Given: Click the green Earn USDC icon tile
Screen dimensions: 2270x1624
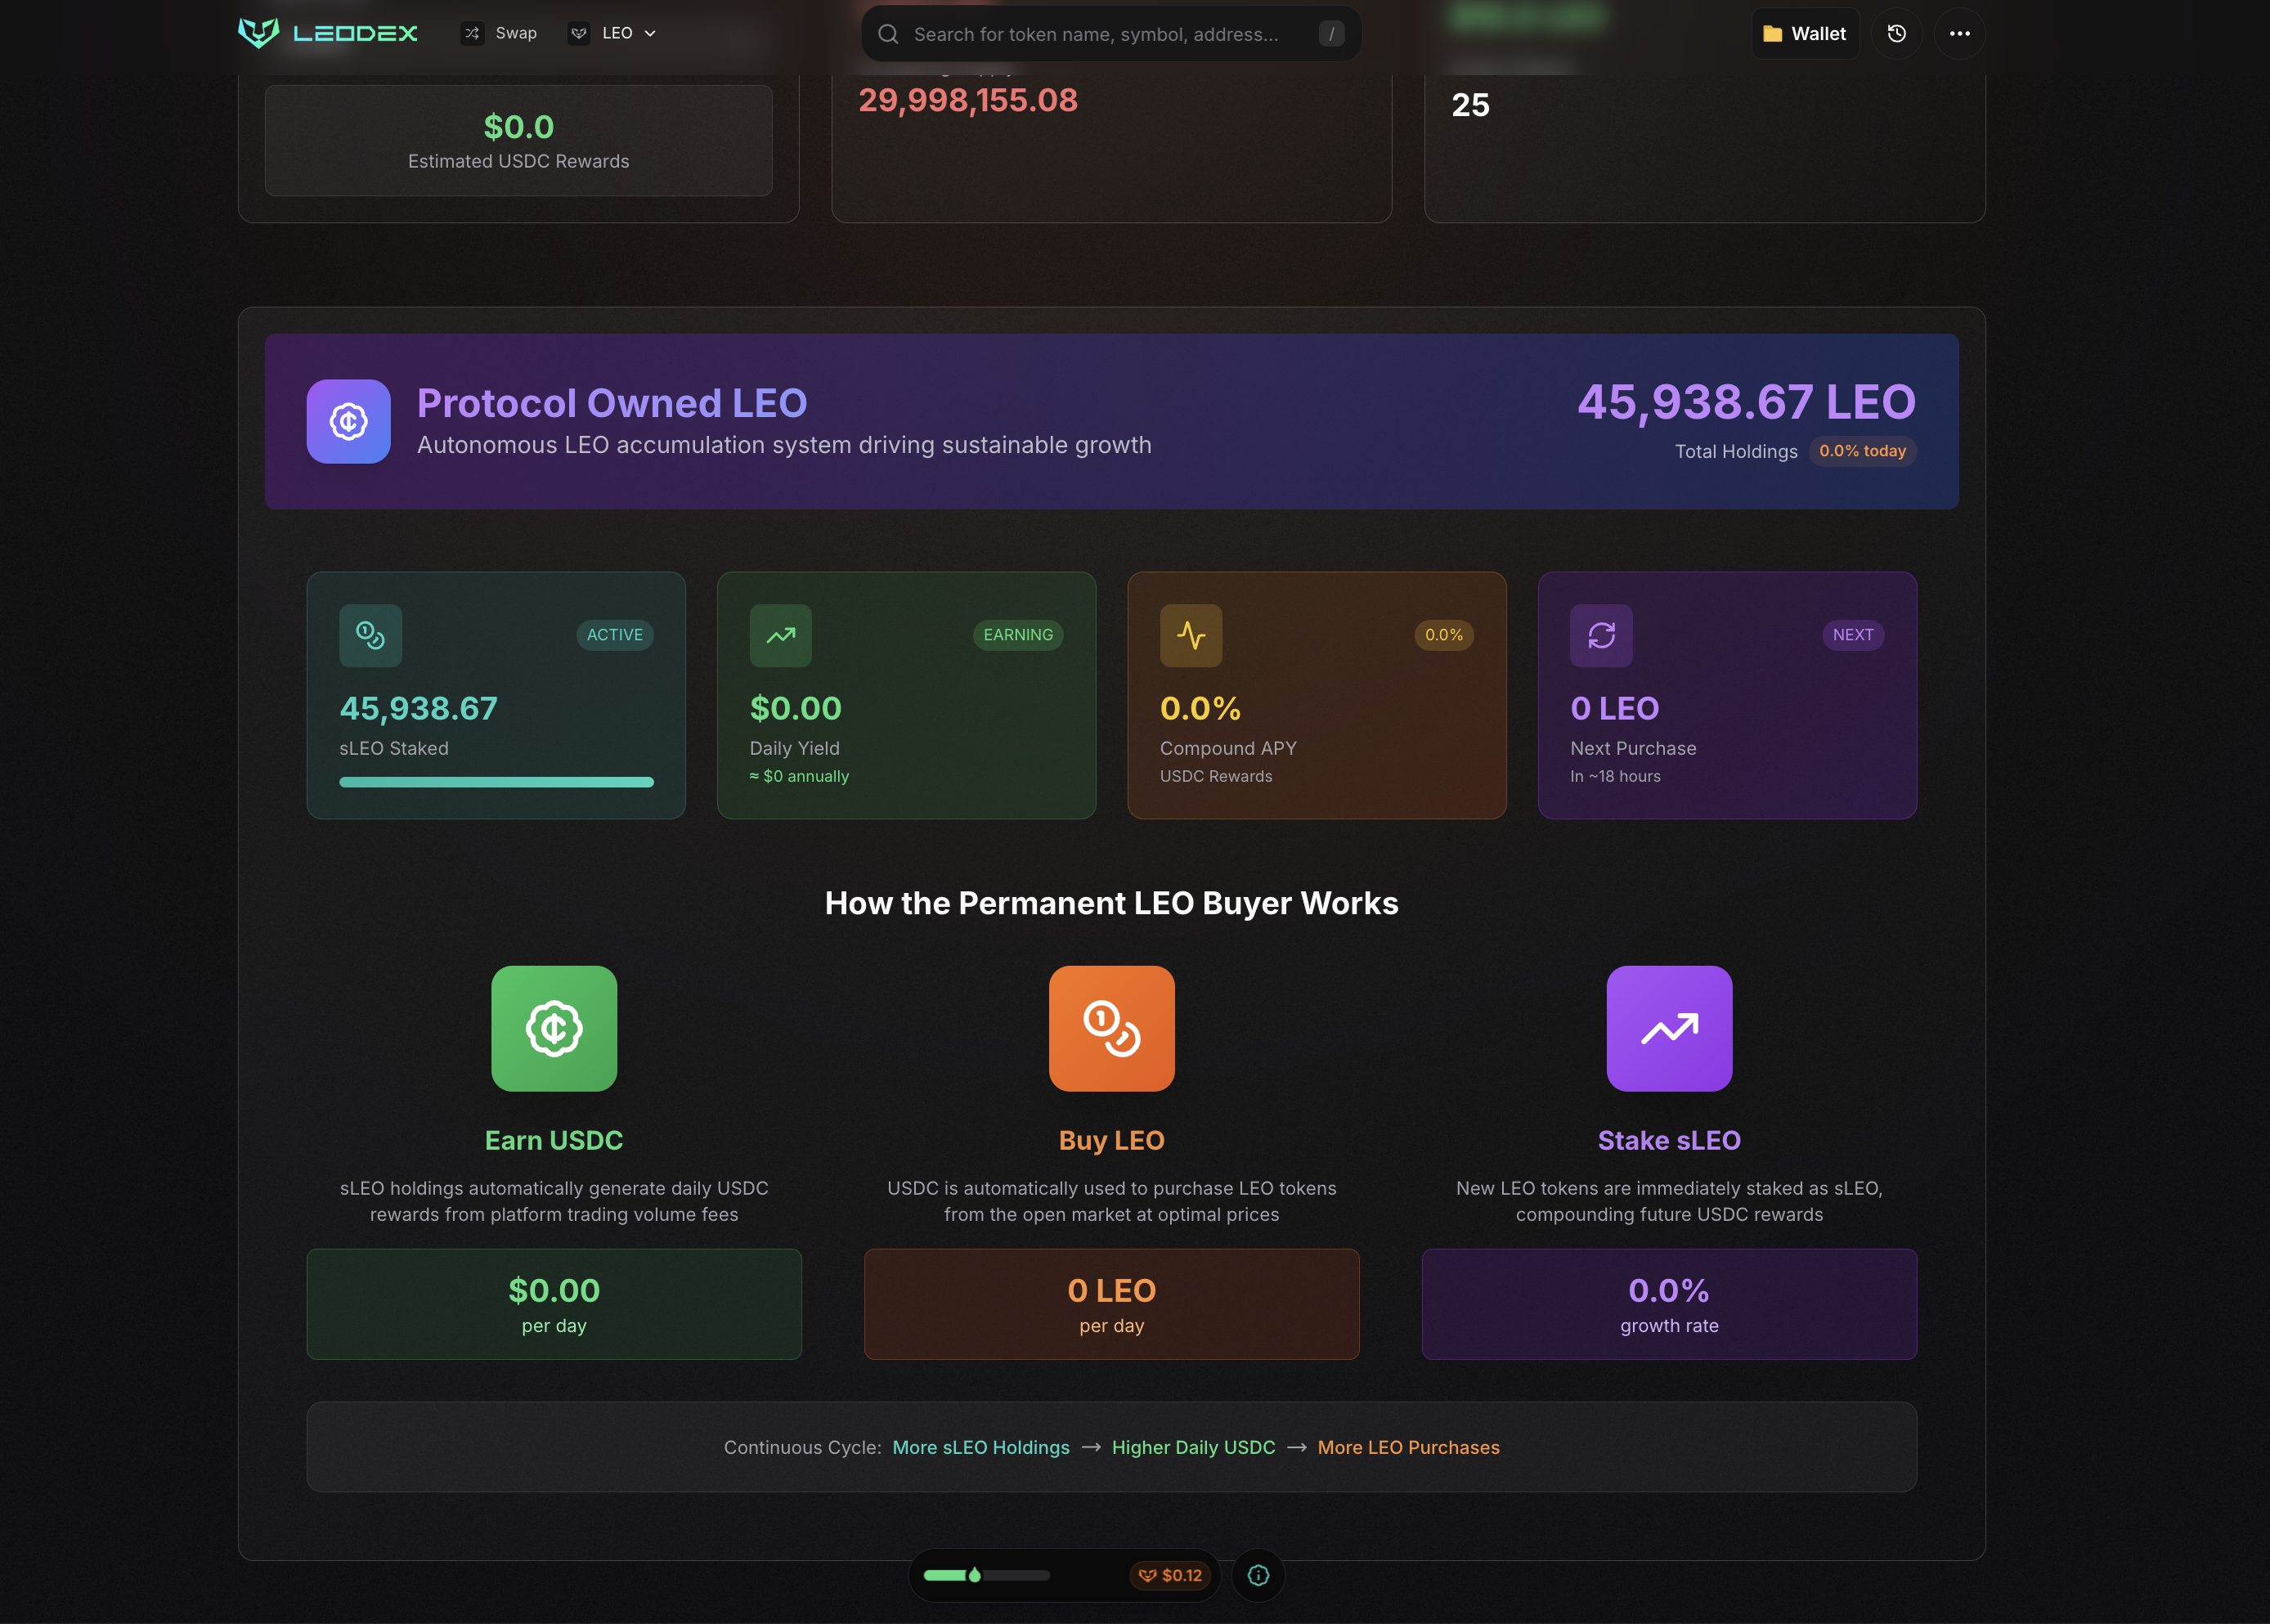Looking at the screenshot, I should 554,1028.
